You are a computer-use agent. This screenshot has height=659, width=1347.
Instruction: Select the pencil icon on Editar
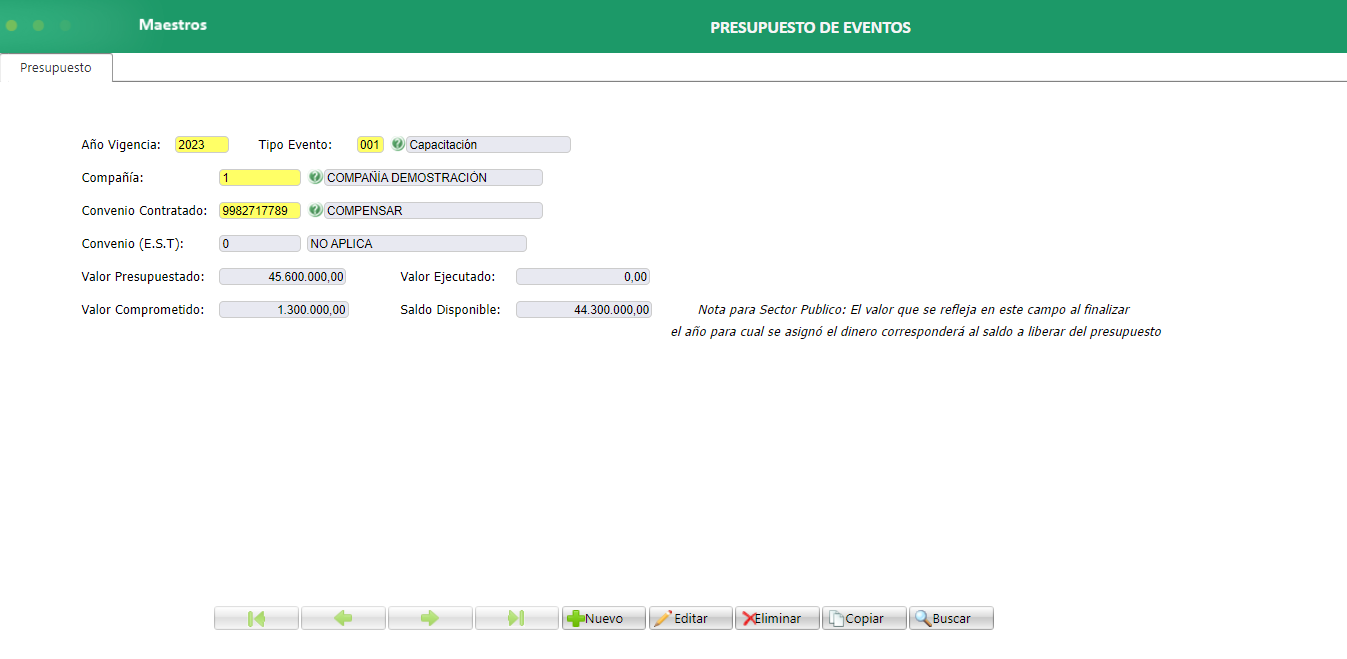click(x=664, y=617)
